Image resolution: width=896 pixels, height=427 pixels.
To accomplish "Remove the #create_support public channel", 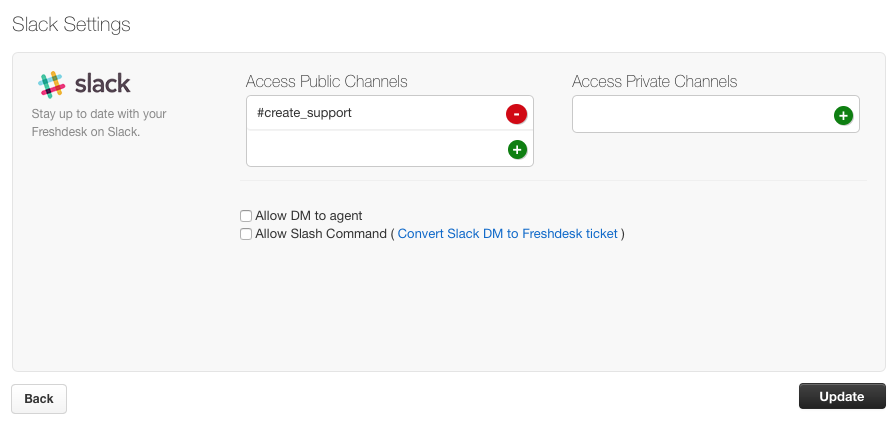I will click(516, 114).
